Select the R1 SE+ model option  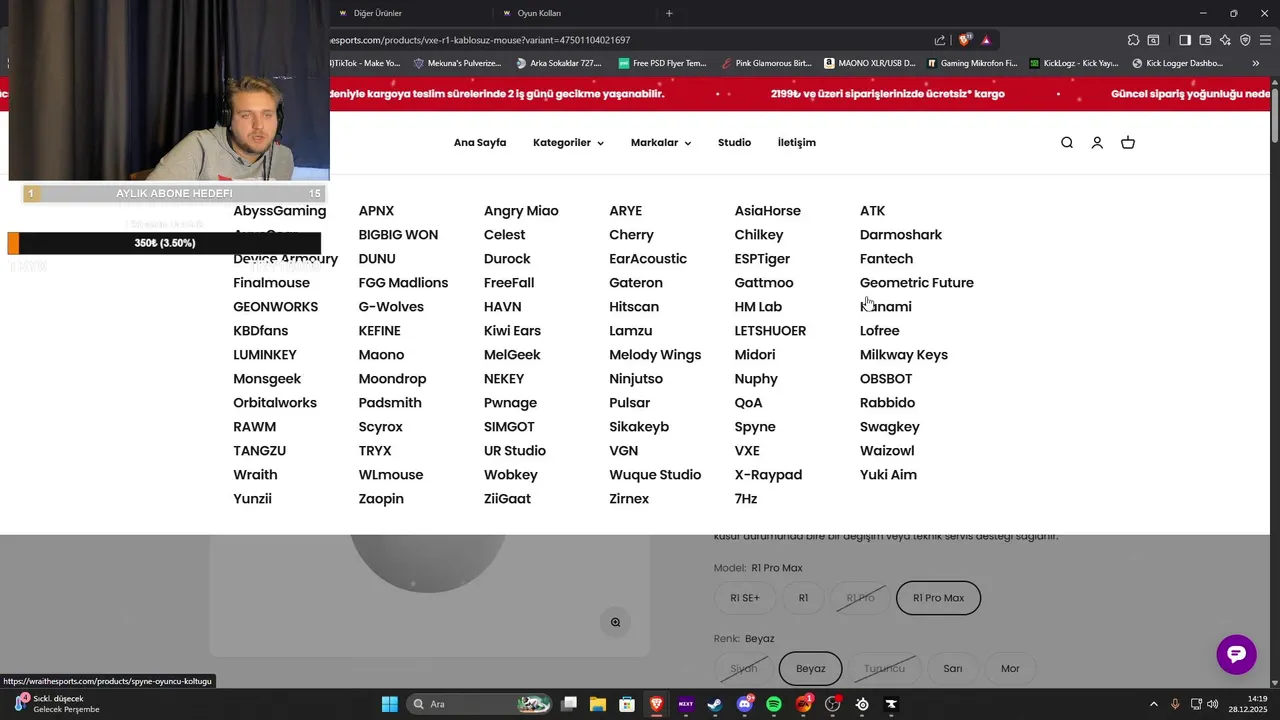pos(745,598)
